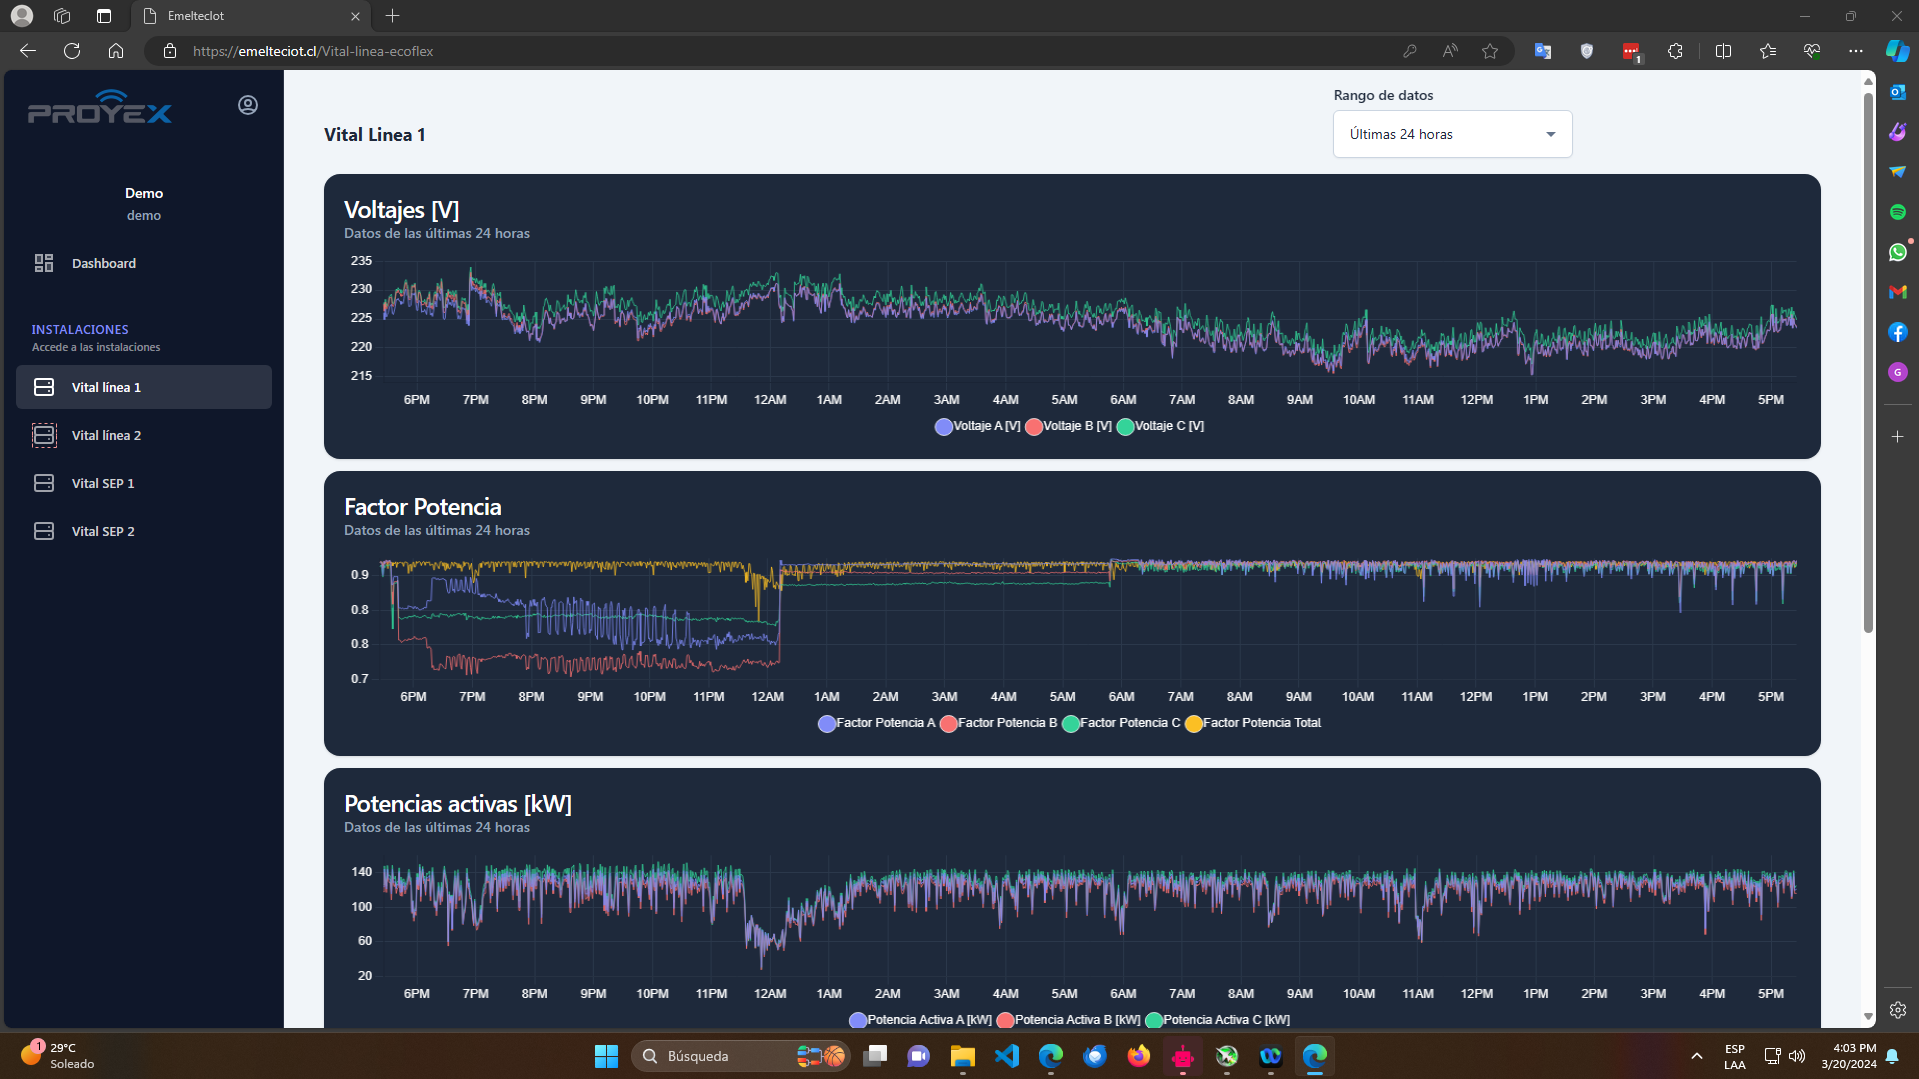Open Spotify in Edge sidebar

coord(1897,212)
